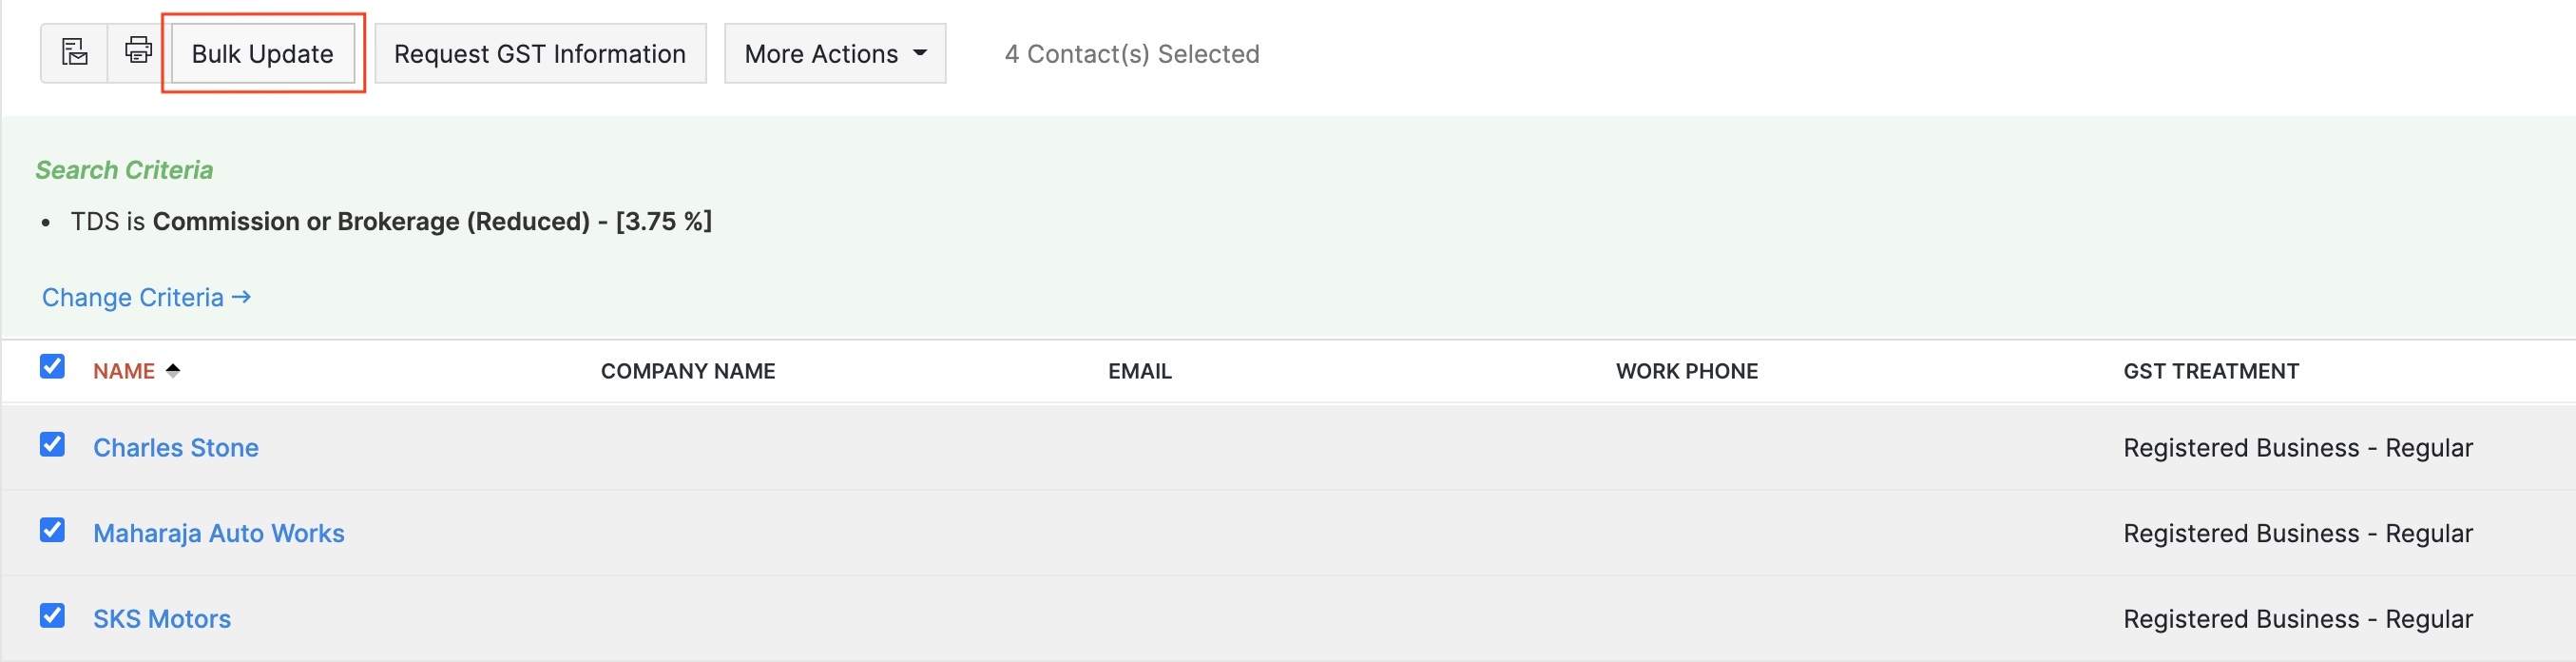Image resolution: width=2576 pixels, height=662 pixels.
Task: Click the COMPANY NAME column header
Action: (688, 372)
